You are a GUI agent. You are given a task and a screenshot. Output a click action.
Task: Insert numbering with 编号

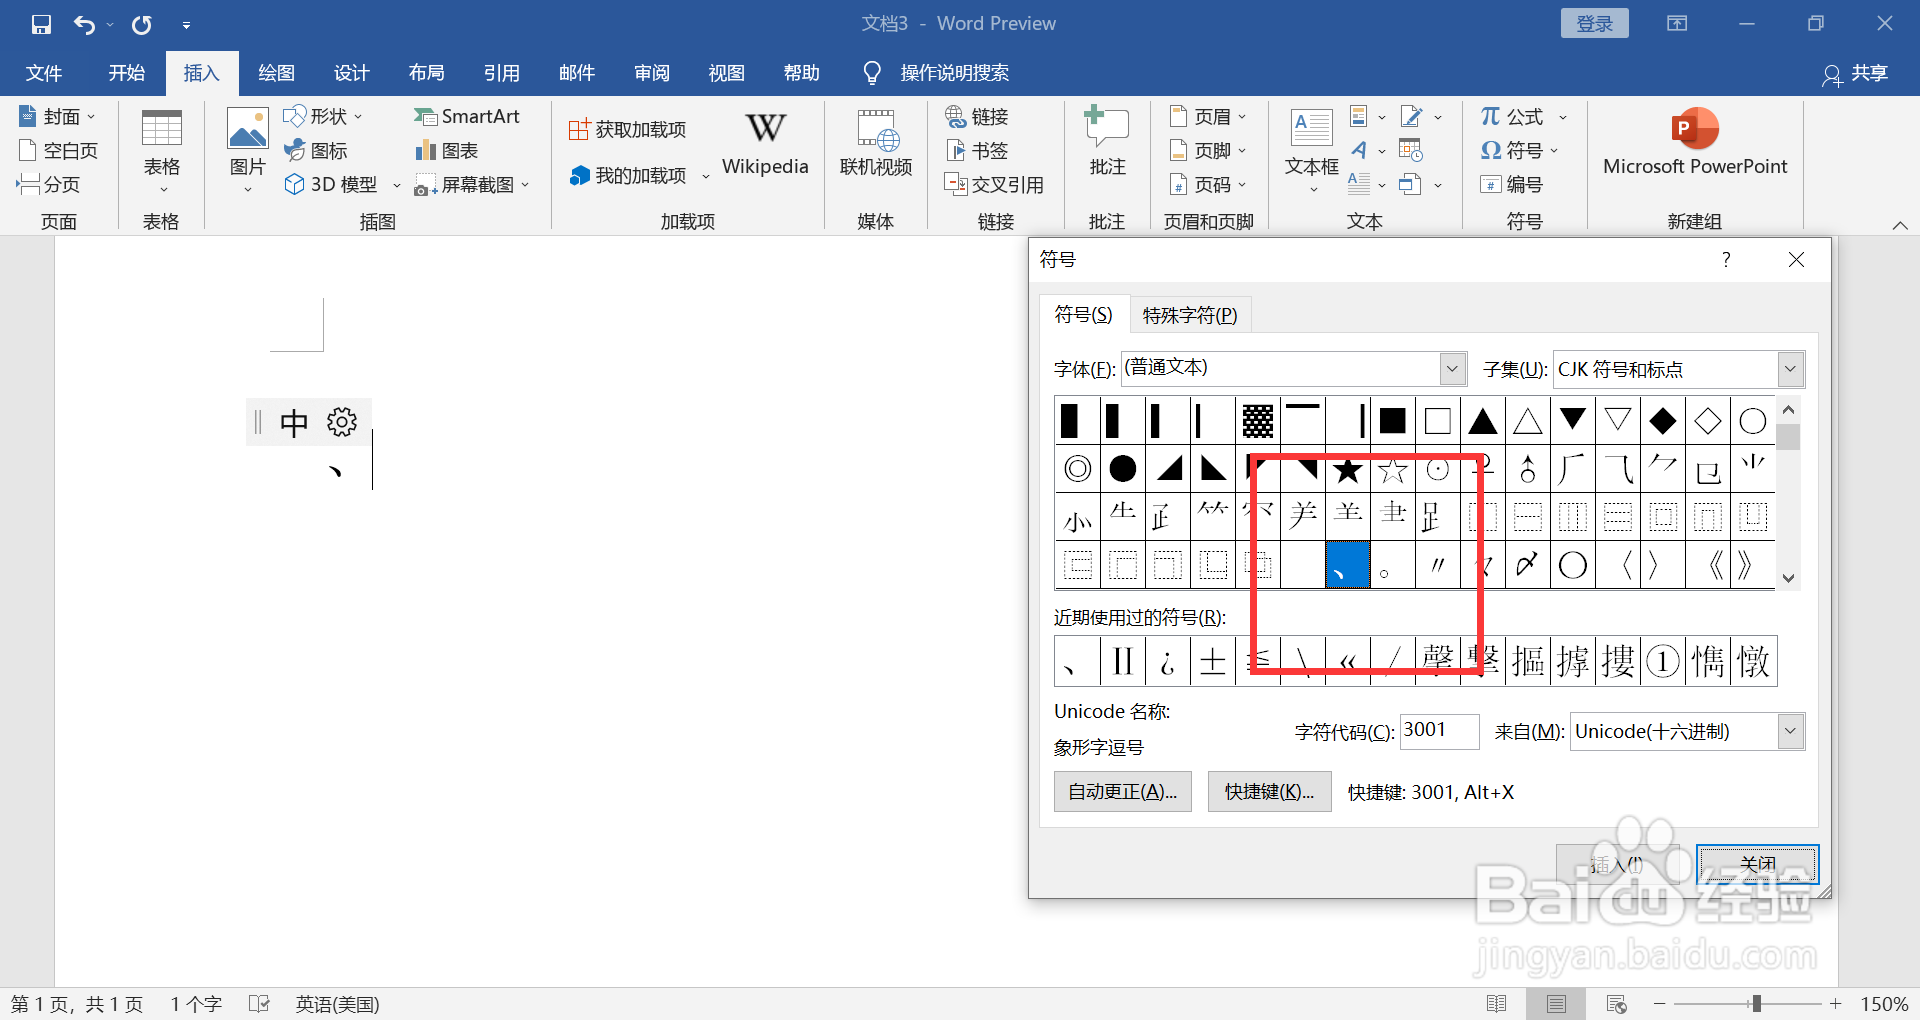click(1511, 185)
